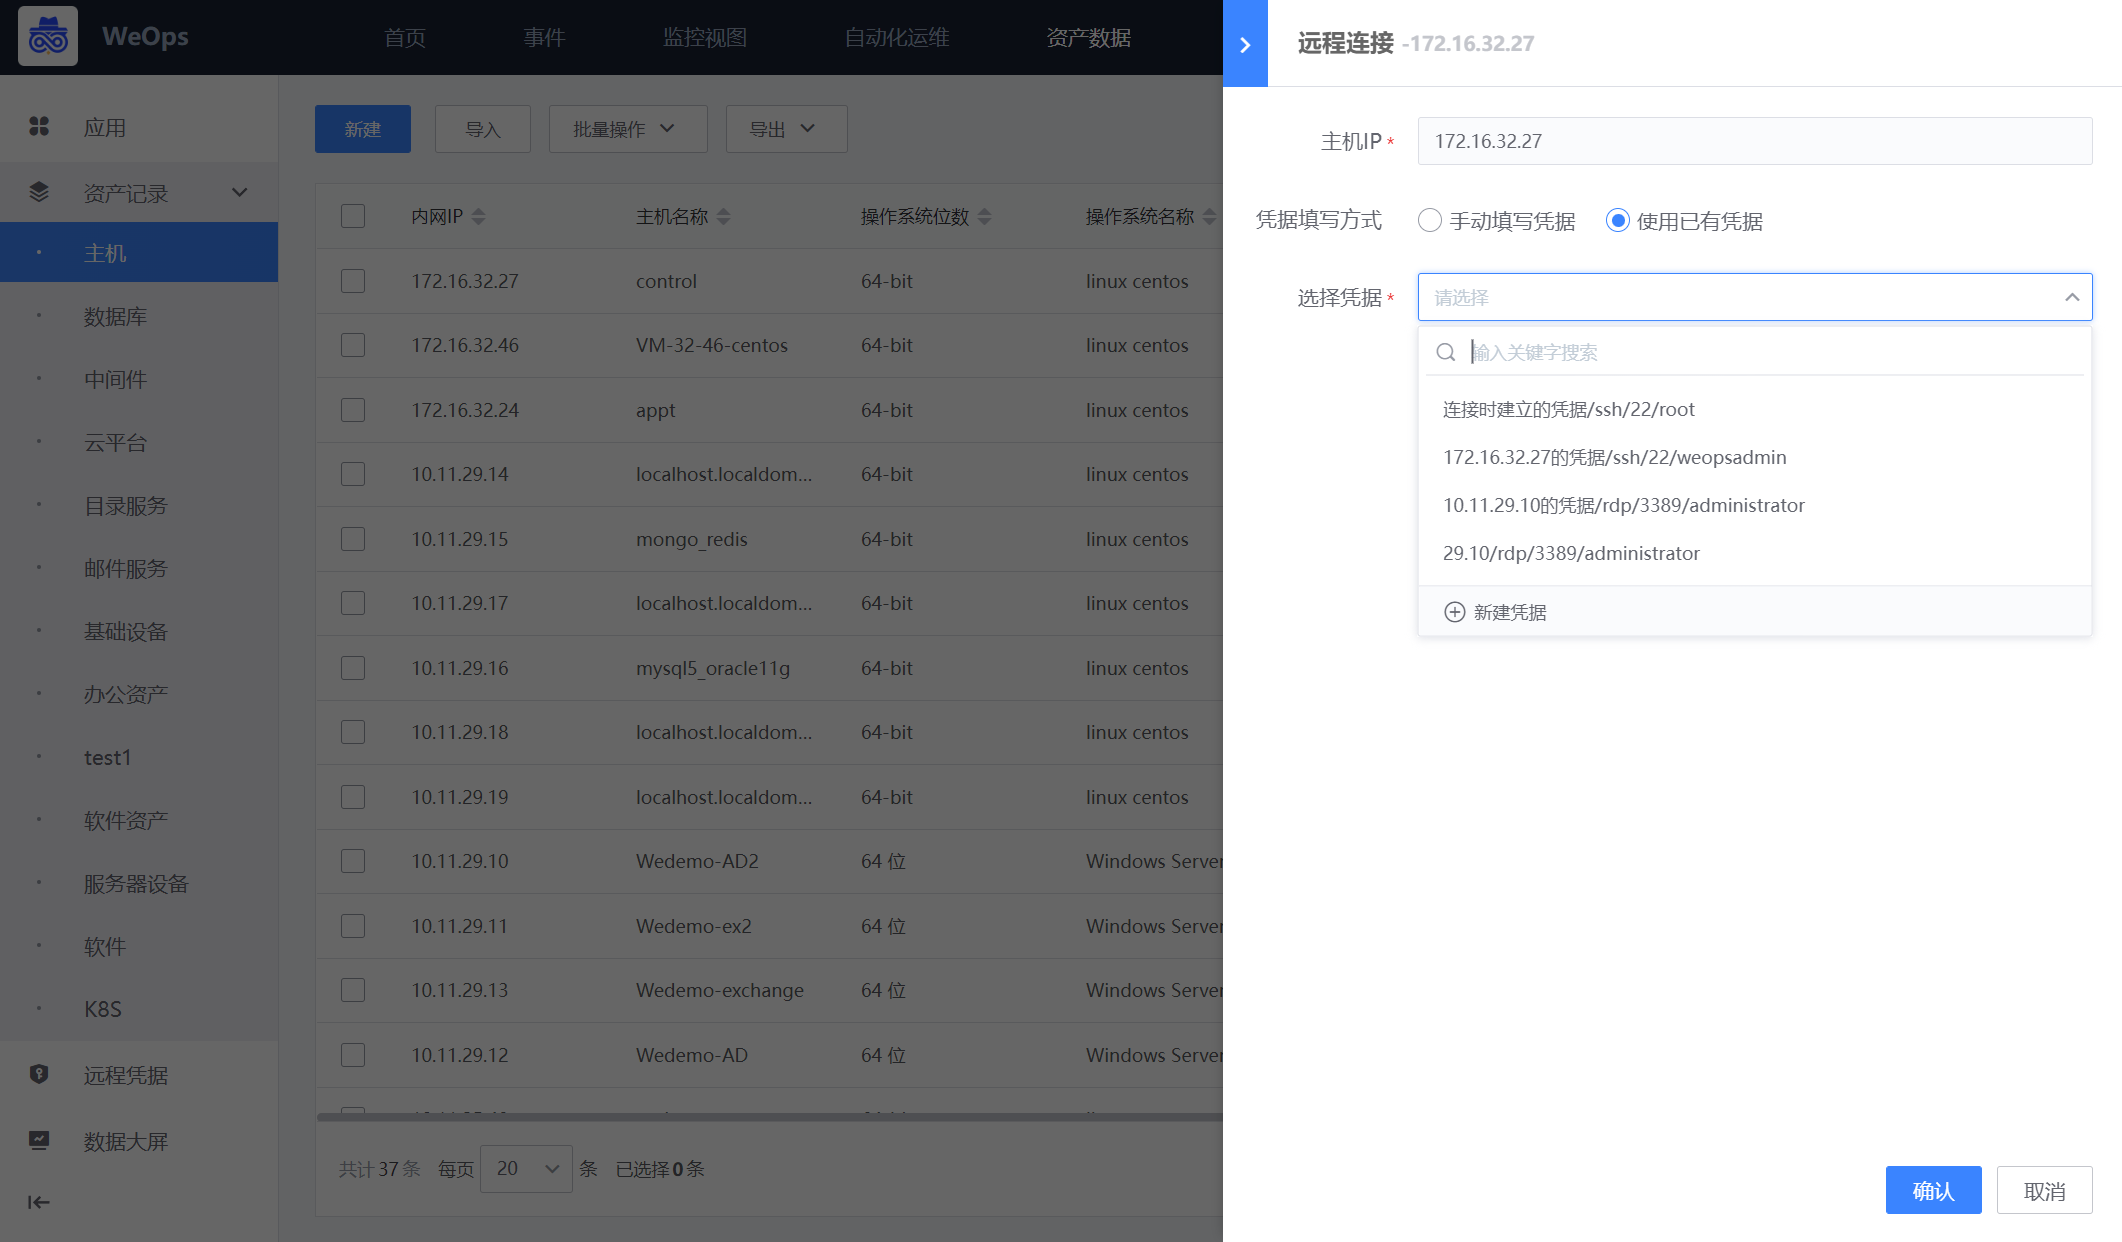Open the per-page size selector showing 20

526,1168
